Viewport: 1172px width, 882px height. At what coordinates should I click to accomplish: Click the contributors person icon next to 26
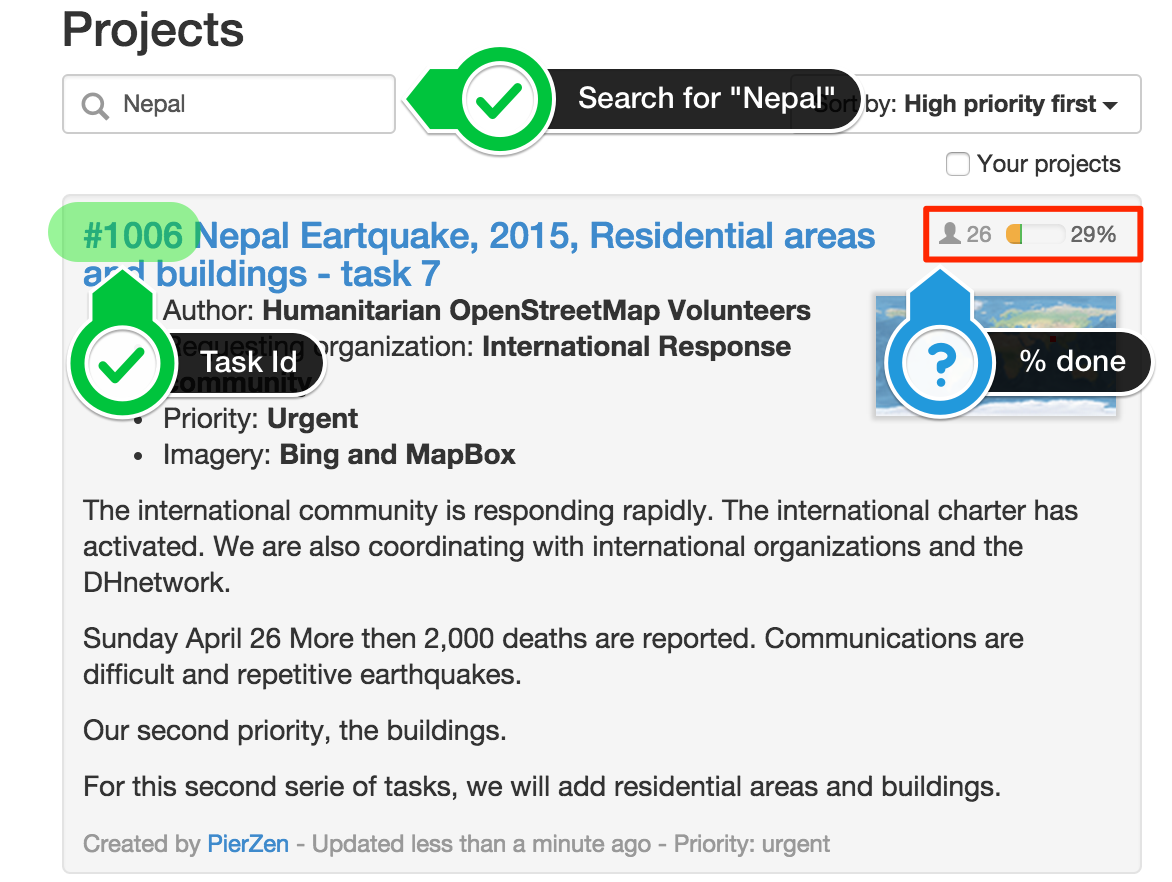(950, 234)
